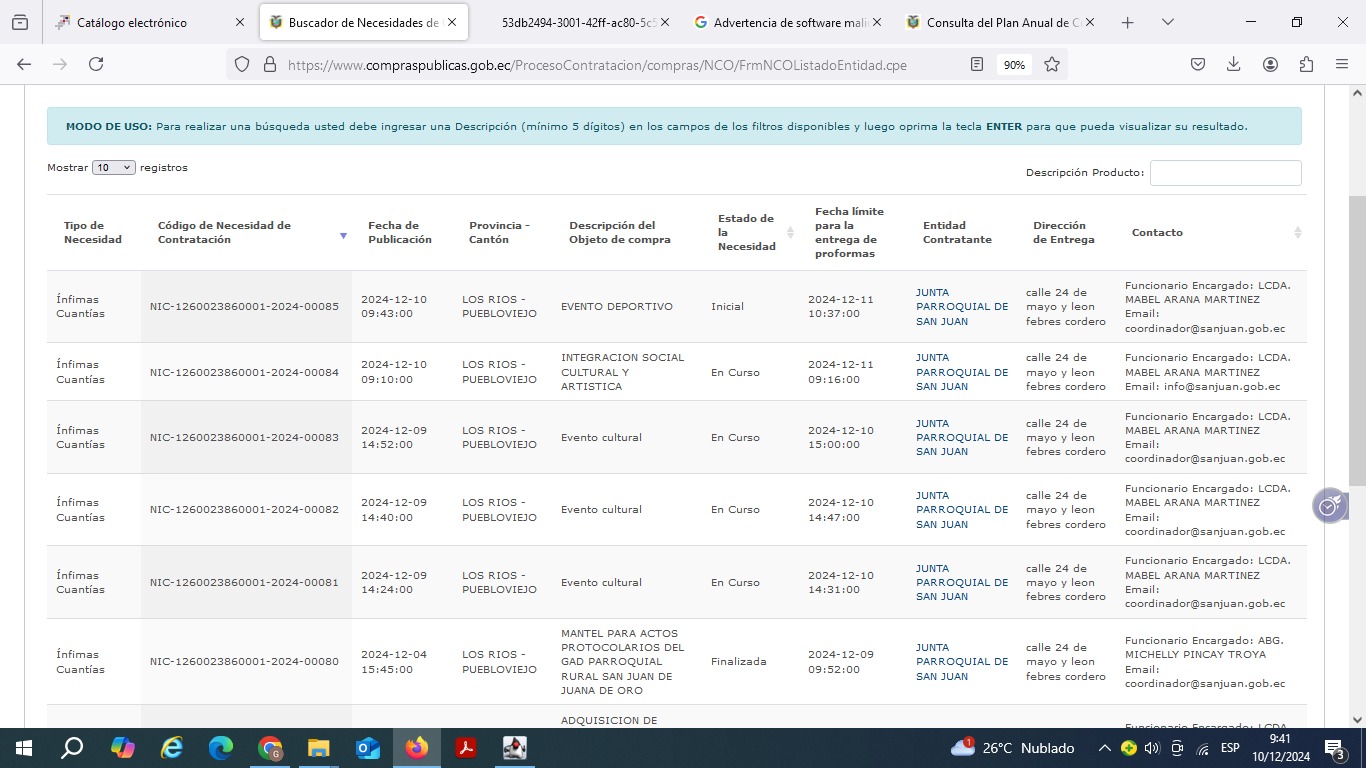Image resolution: width=1366 pixels, height=768 pixels.
Task: Bookmark this page with the star icon
Action: [x=1052, y=64]
